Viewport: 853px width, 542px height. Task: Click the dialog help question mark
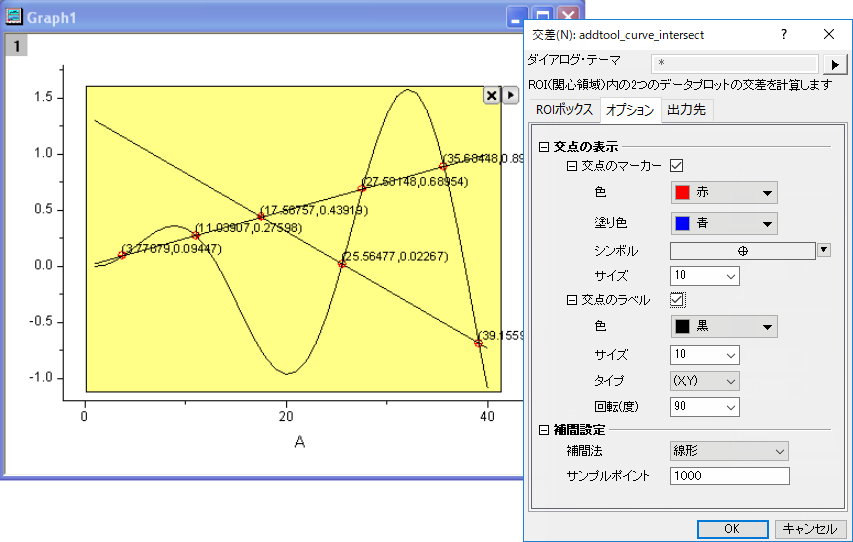(x=783, y=34)
